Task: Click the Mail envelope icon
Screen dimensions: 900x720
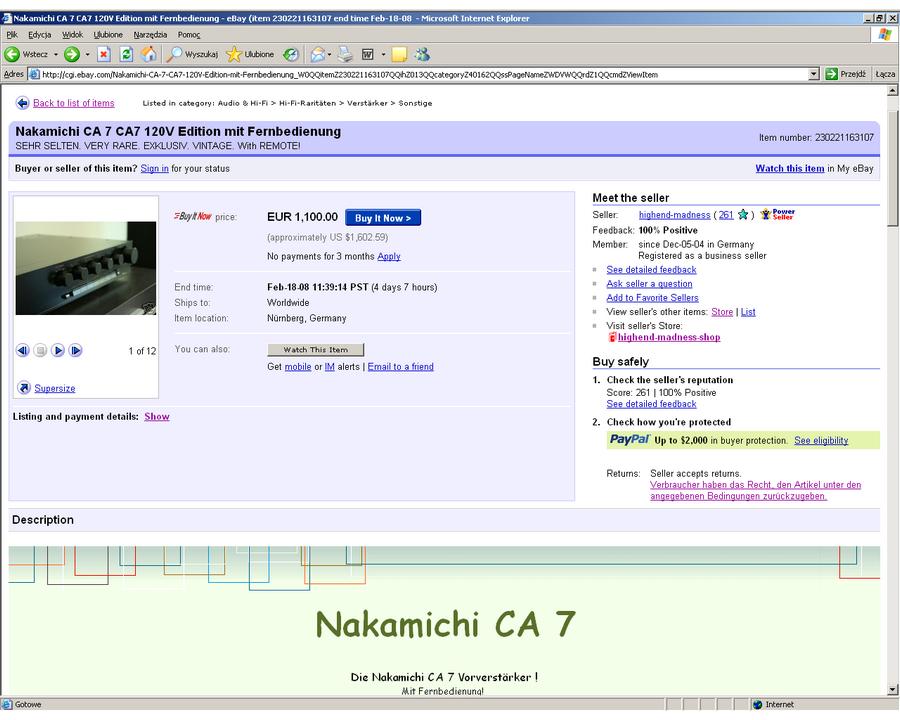Action: point(317,55)
